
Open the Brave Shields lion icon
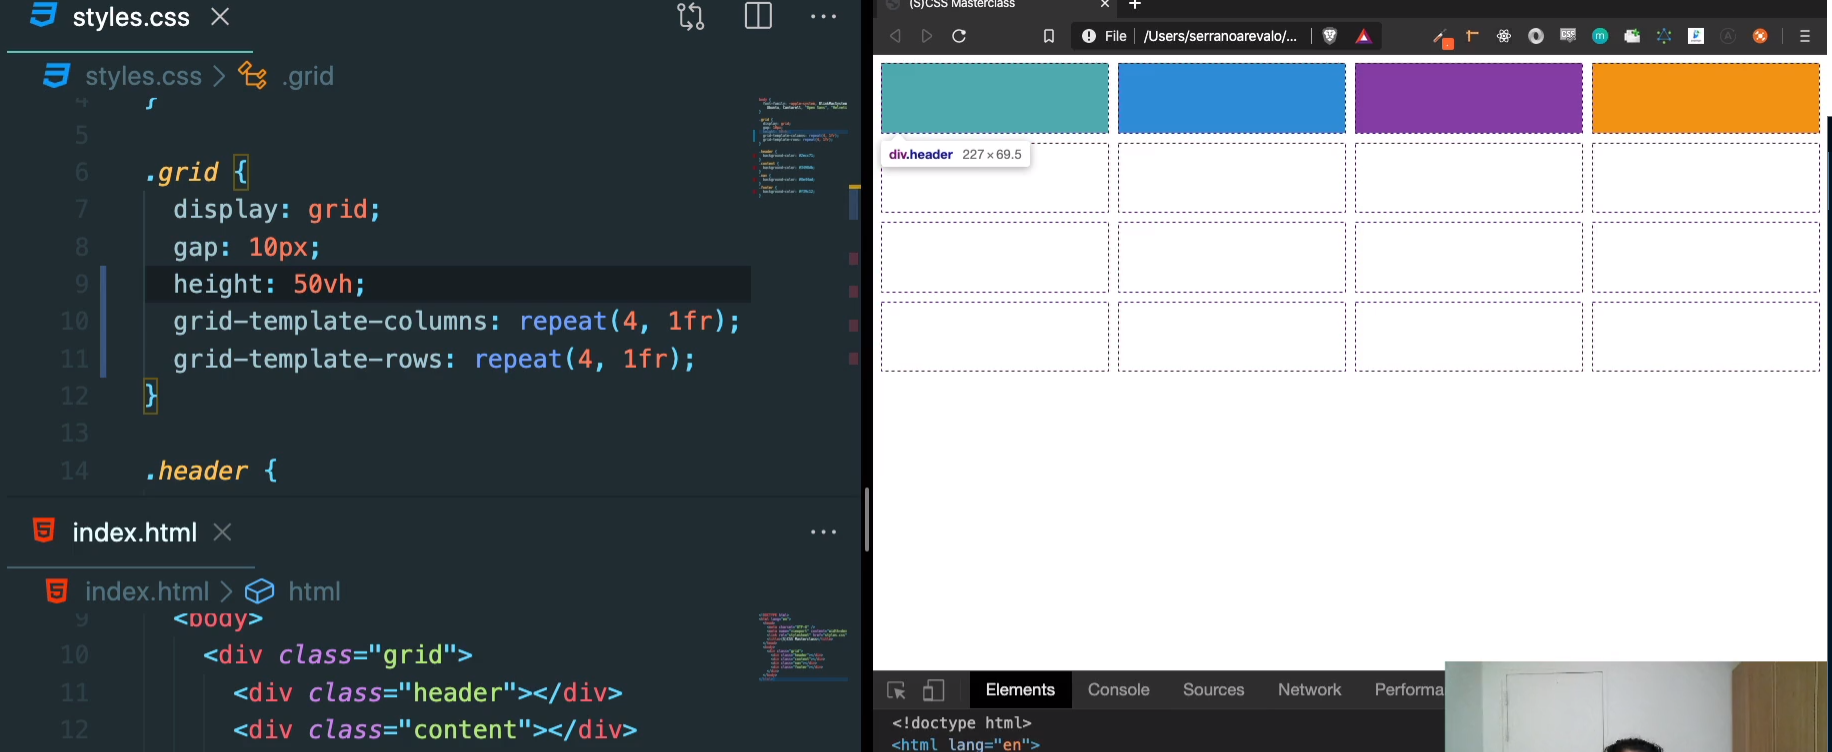[x=1330, y=36]
